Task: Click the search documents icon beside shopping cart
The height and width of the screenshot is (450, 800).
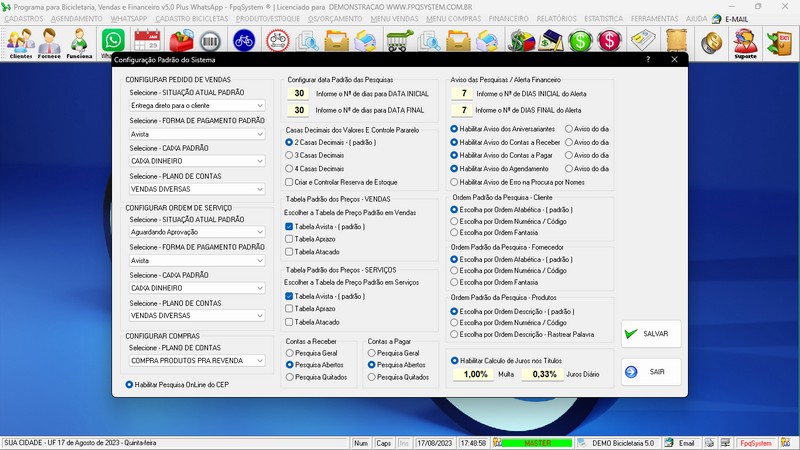Action: [429, 41]
